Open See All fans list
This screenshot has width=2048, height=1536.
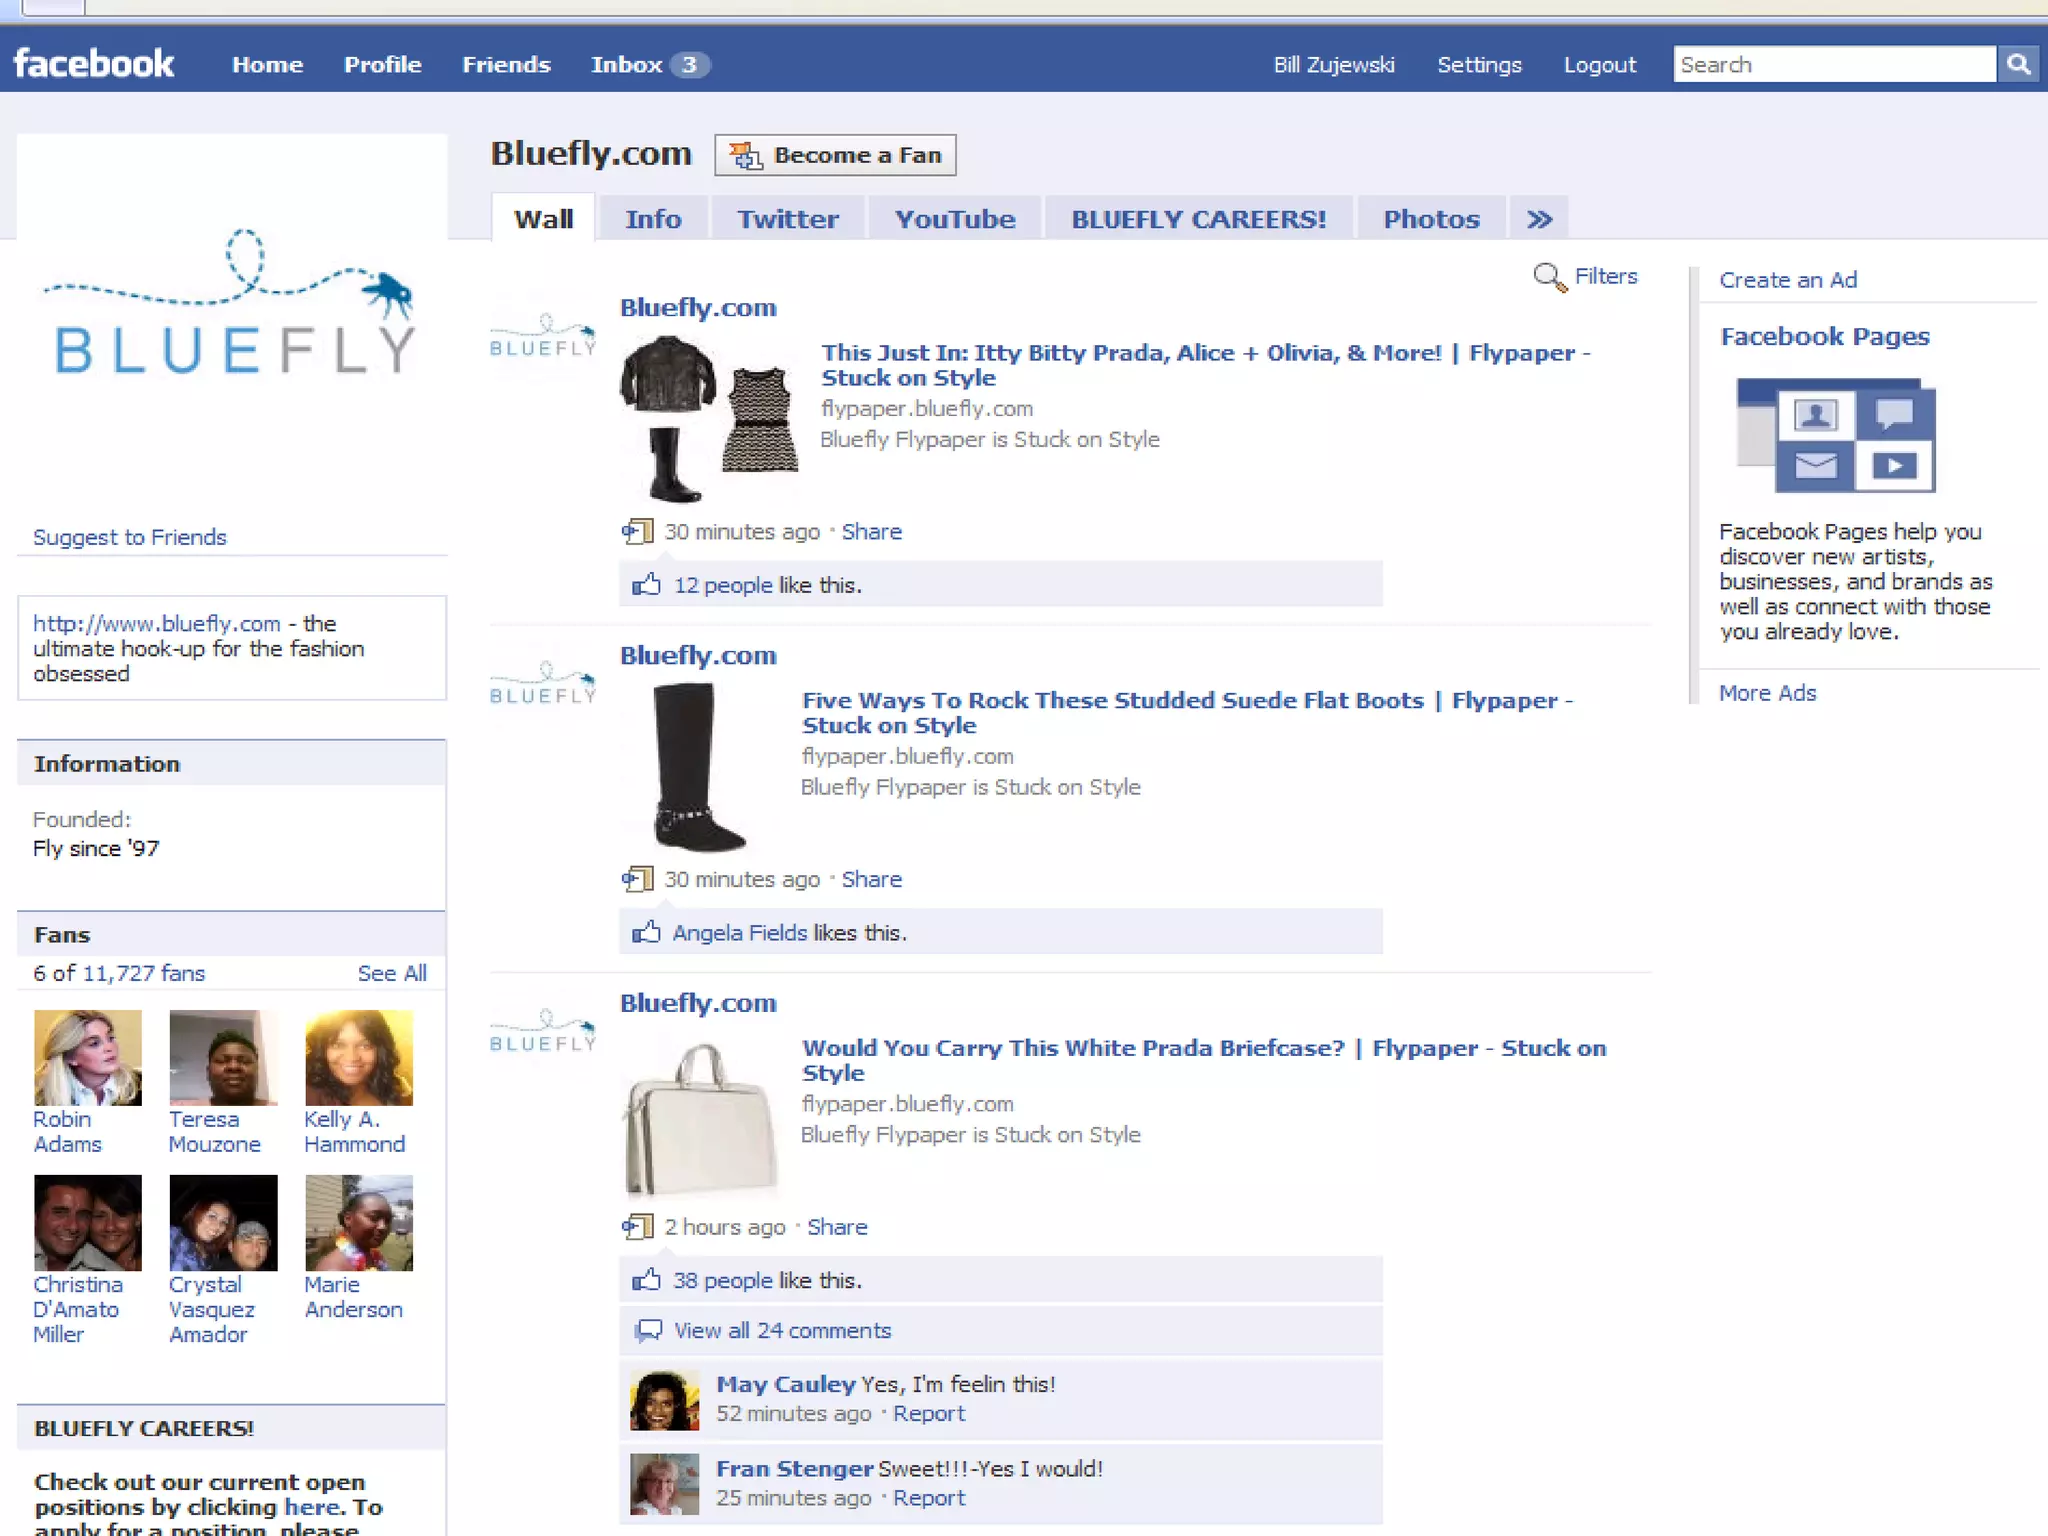click(x=392, y=973)
